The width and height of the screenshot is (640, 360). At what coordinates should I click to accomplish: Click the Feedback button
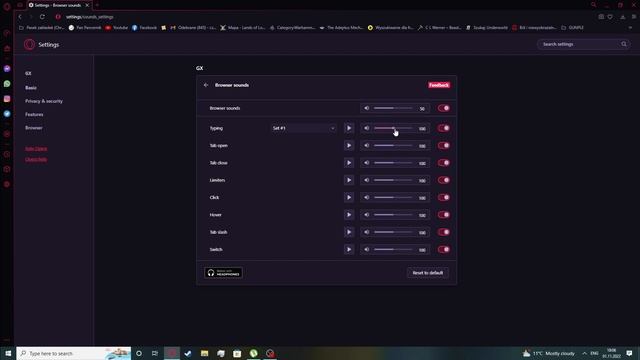(x=439, y=85)
